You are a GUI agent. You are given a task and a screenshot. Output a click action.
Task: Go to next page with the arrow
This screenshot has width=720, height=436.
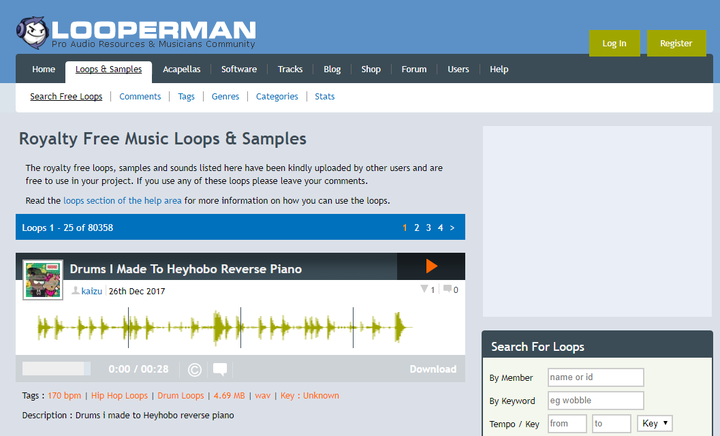[x=452, y=228]
